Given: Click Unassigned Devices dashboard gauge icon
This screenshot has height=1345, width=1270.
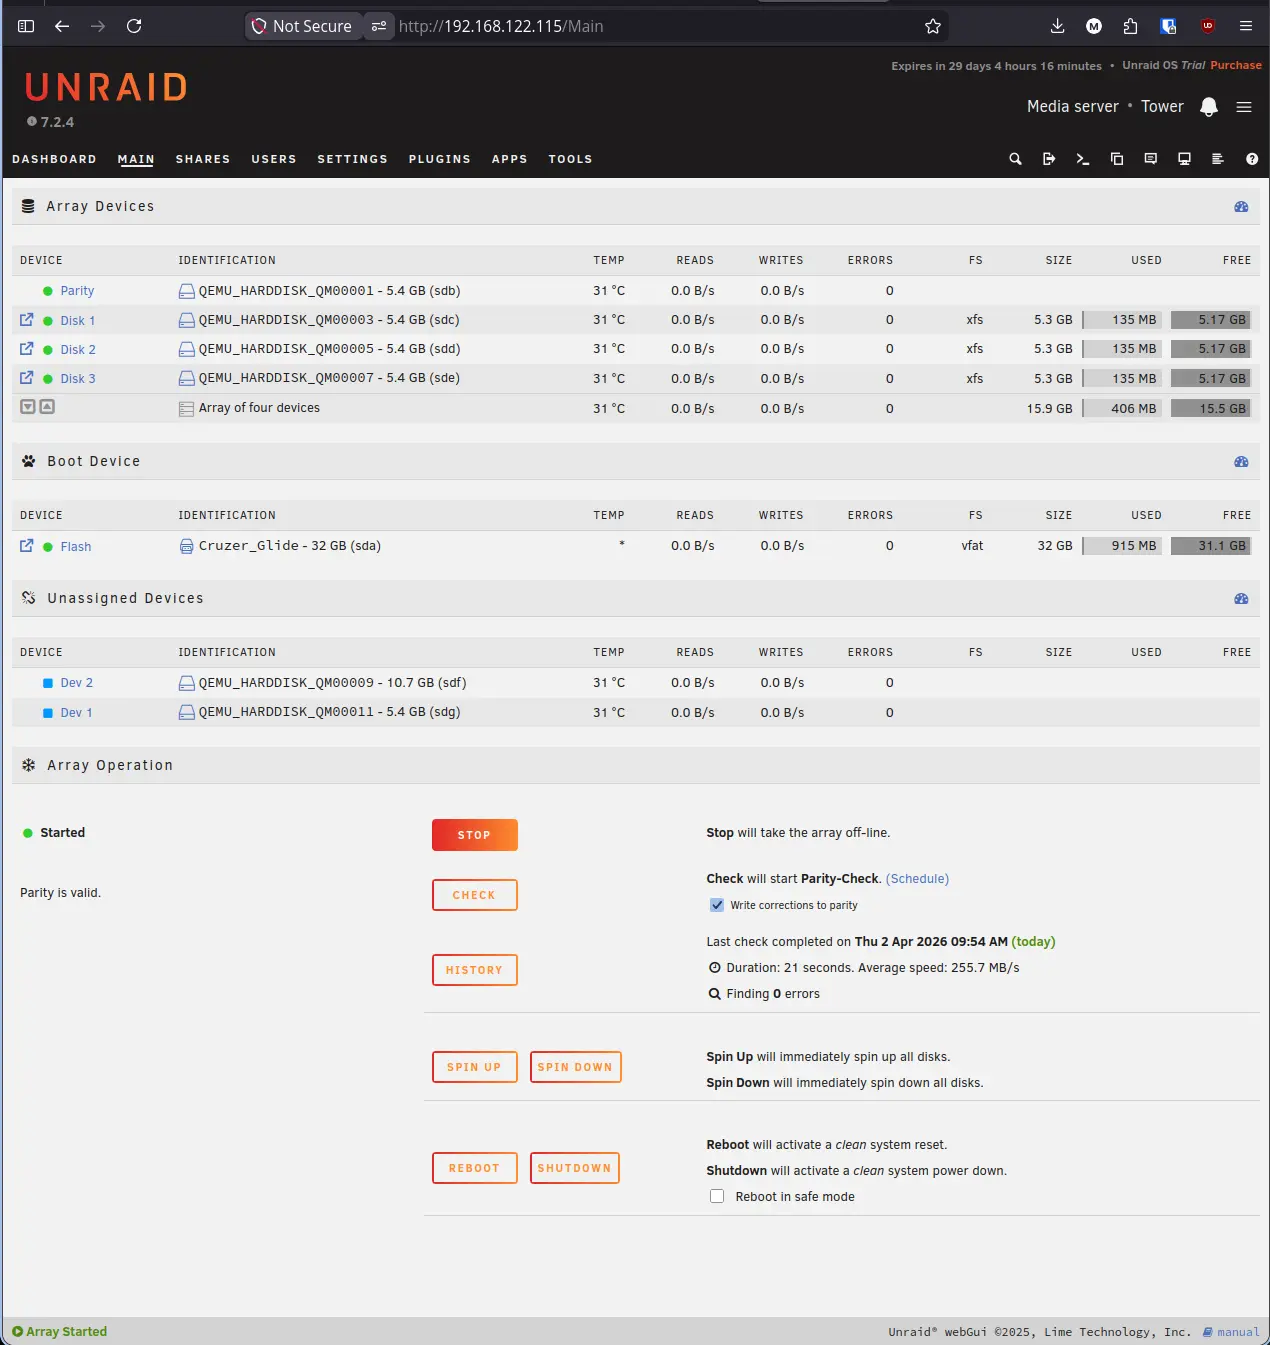Looking at the screenshot, I should 1241,599.
